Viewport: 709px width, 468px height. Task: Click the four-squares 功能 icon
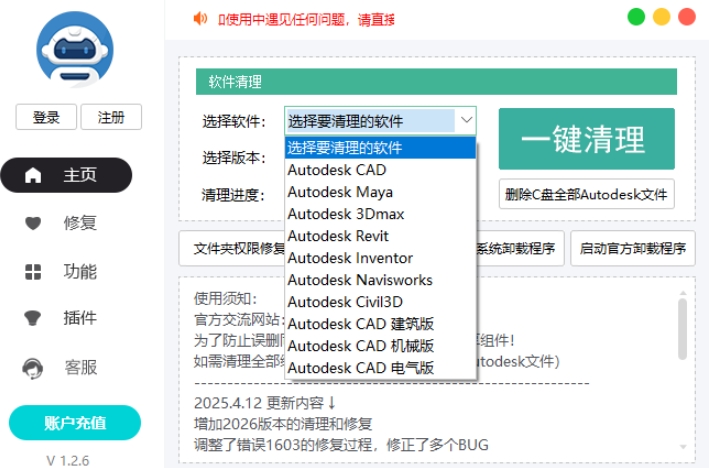(x=33, y=272)
